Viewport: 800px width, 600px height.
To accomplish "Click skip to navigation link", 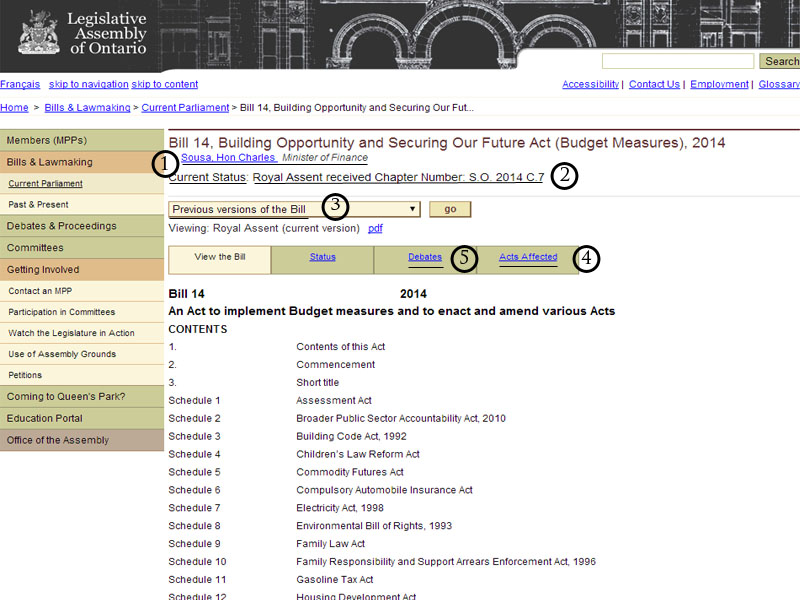I will [89, 84].
